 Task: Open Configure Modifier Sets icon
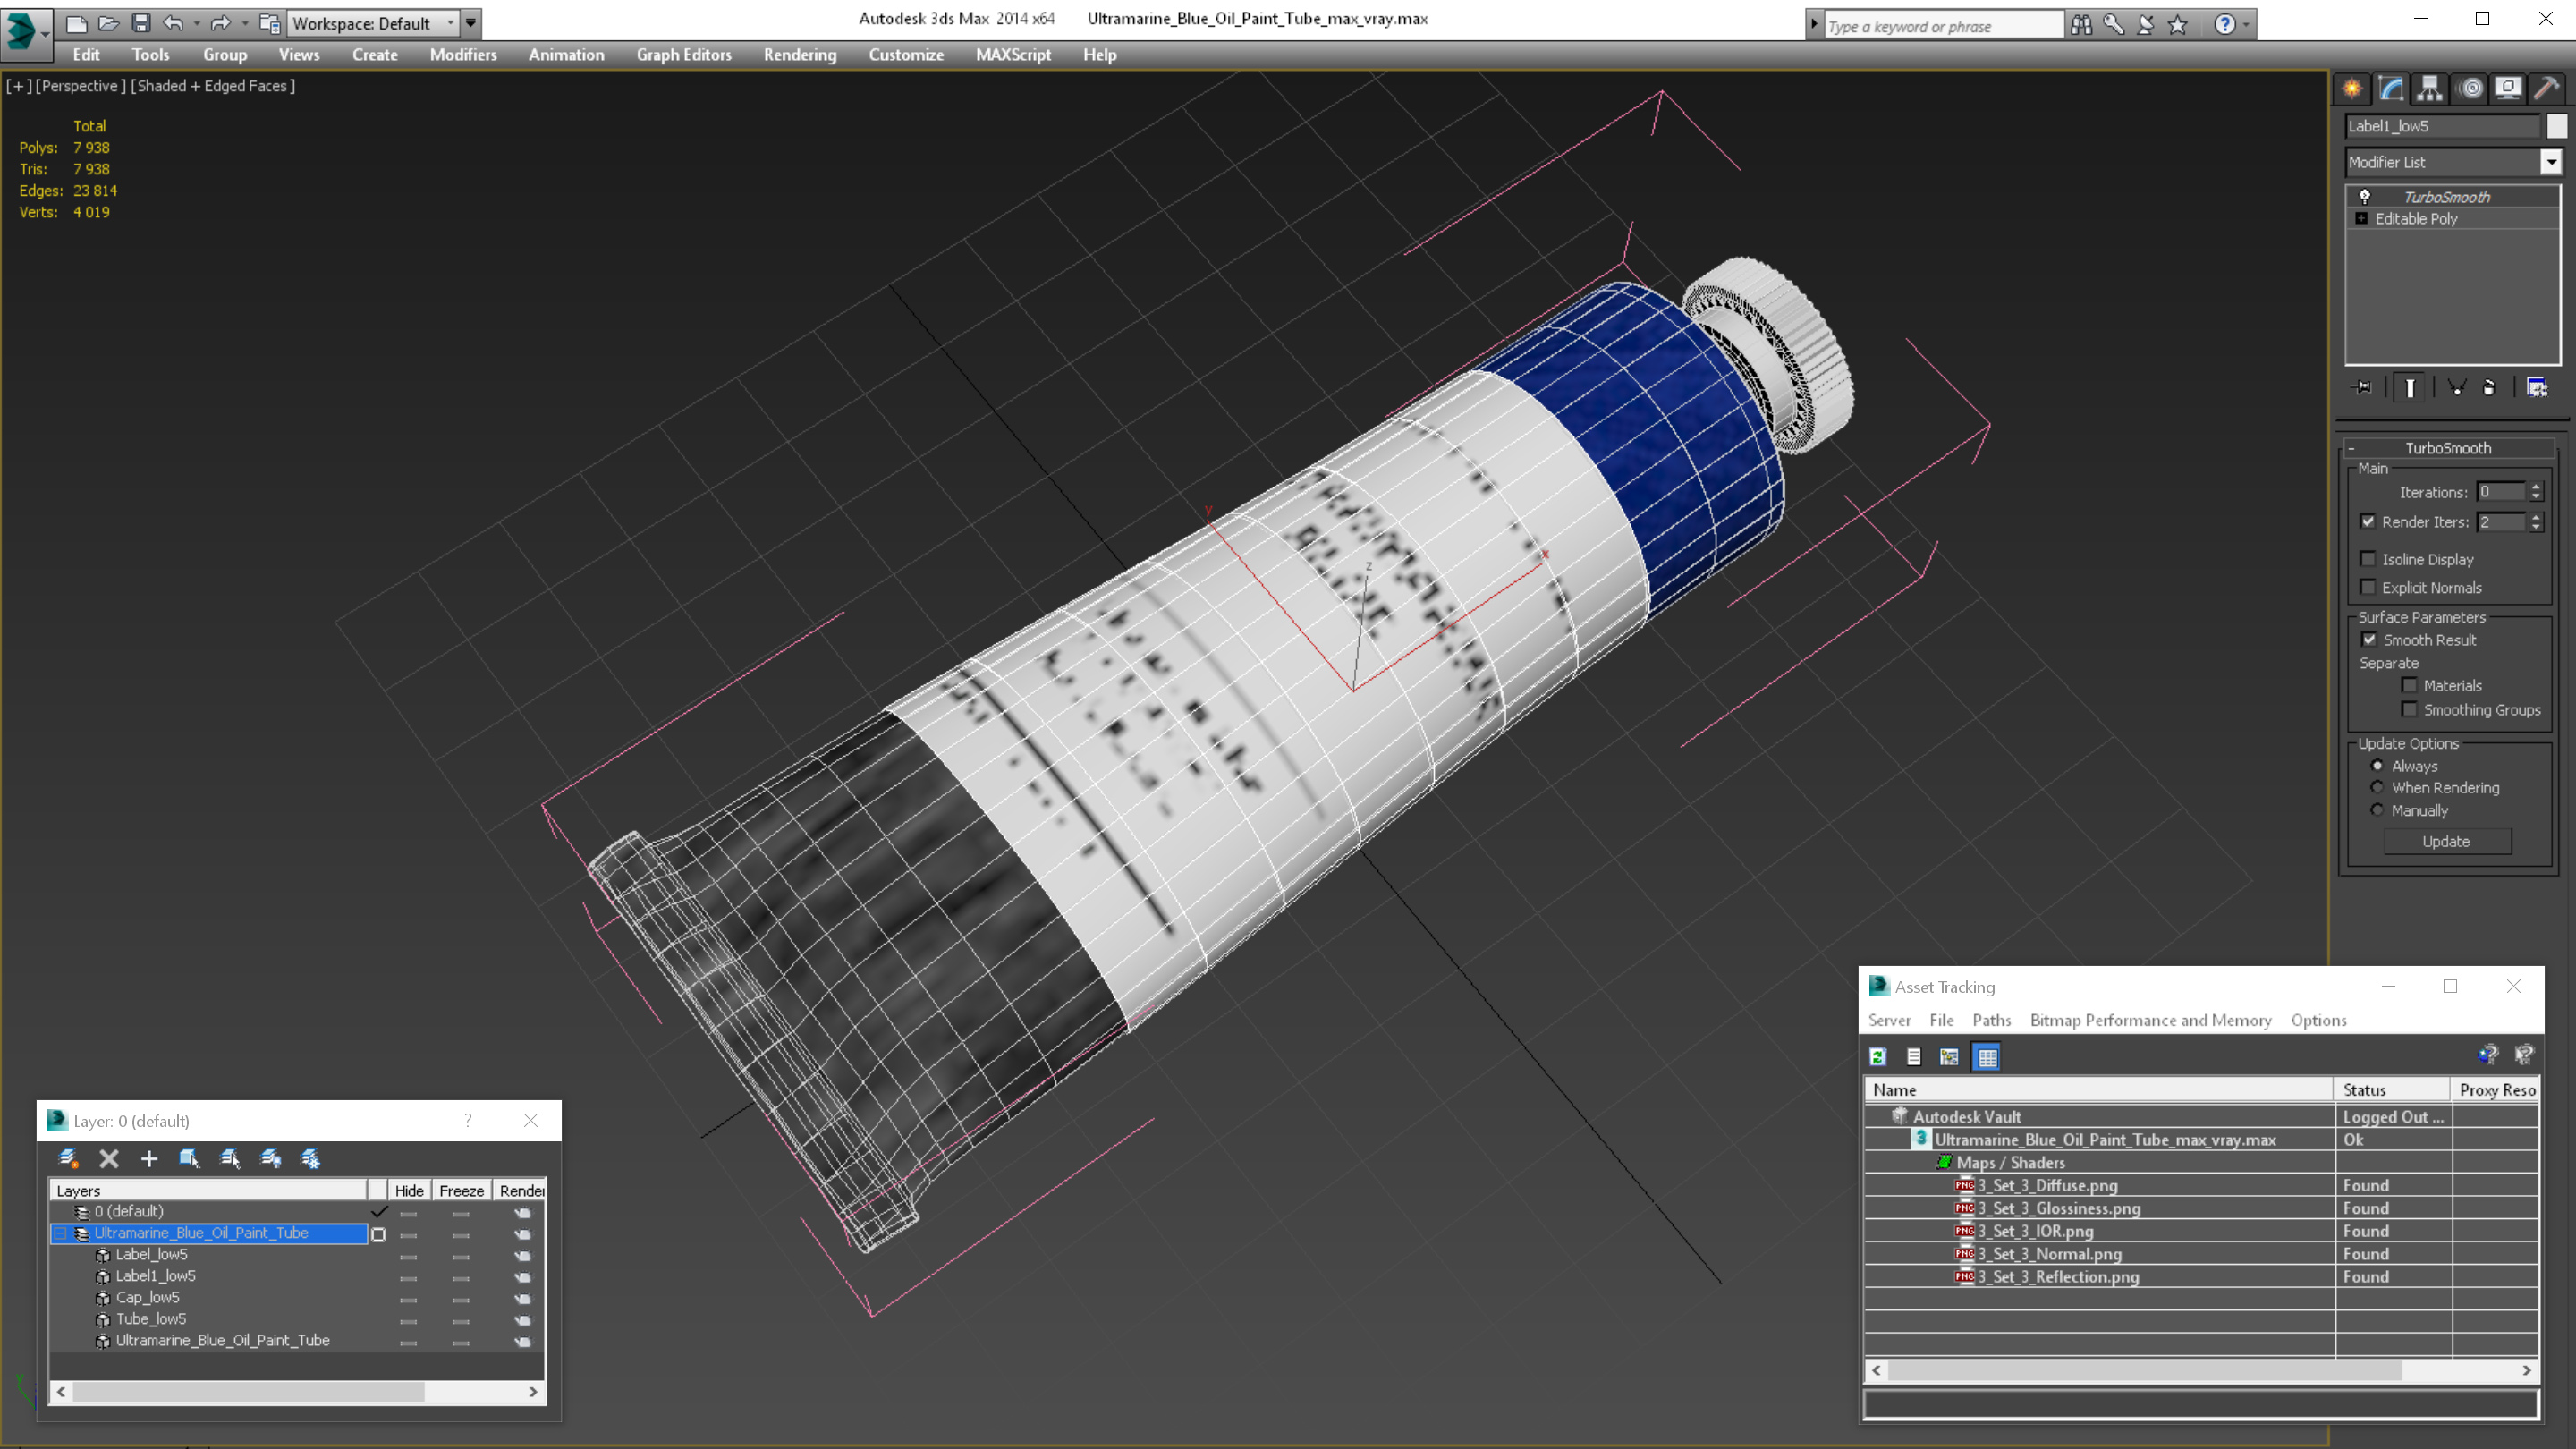(2537, 387)
